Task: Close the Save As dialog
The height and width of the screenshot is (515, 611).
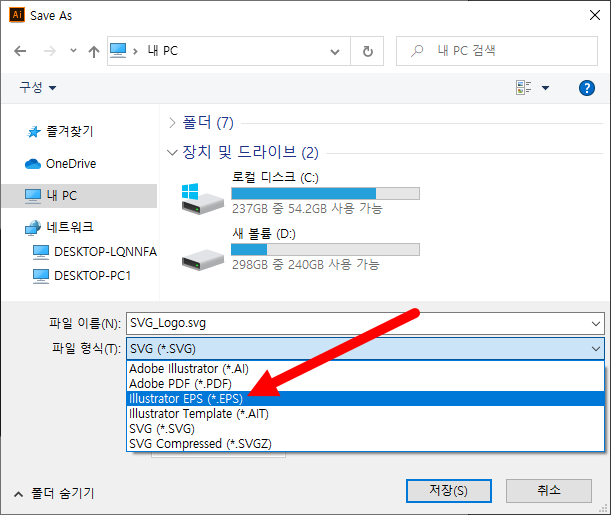Action: coord(595,15)
